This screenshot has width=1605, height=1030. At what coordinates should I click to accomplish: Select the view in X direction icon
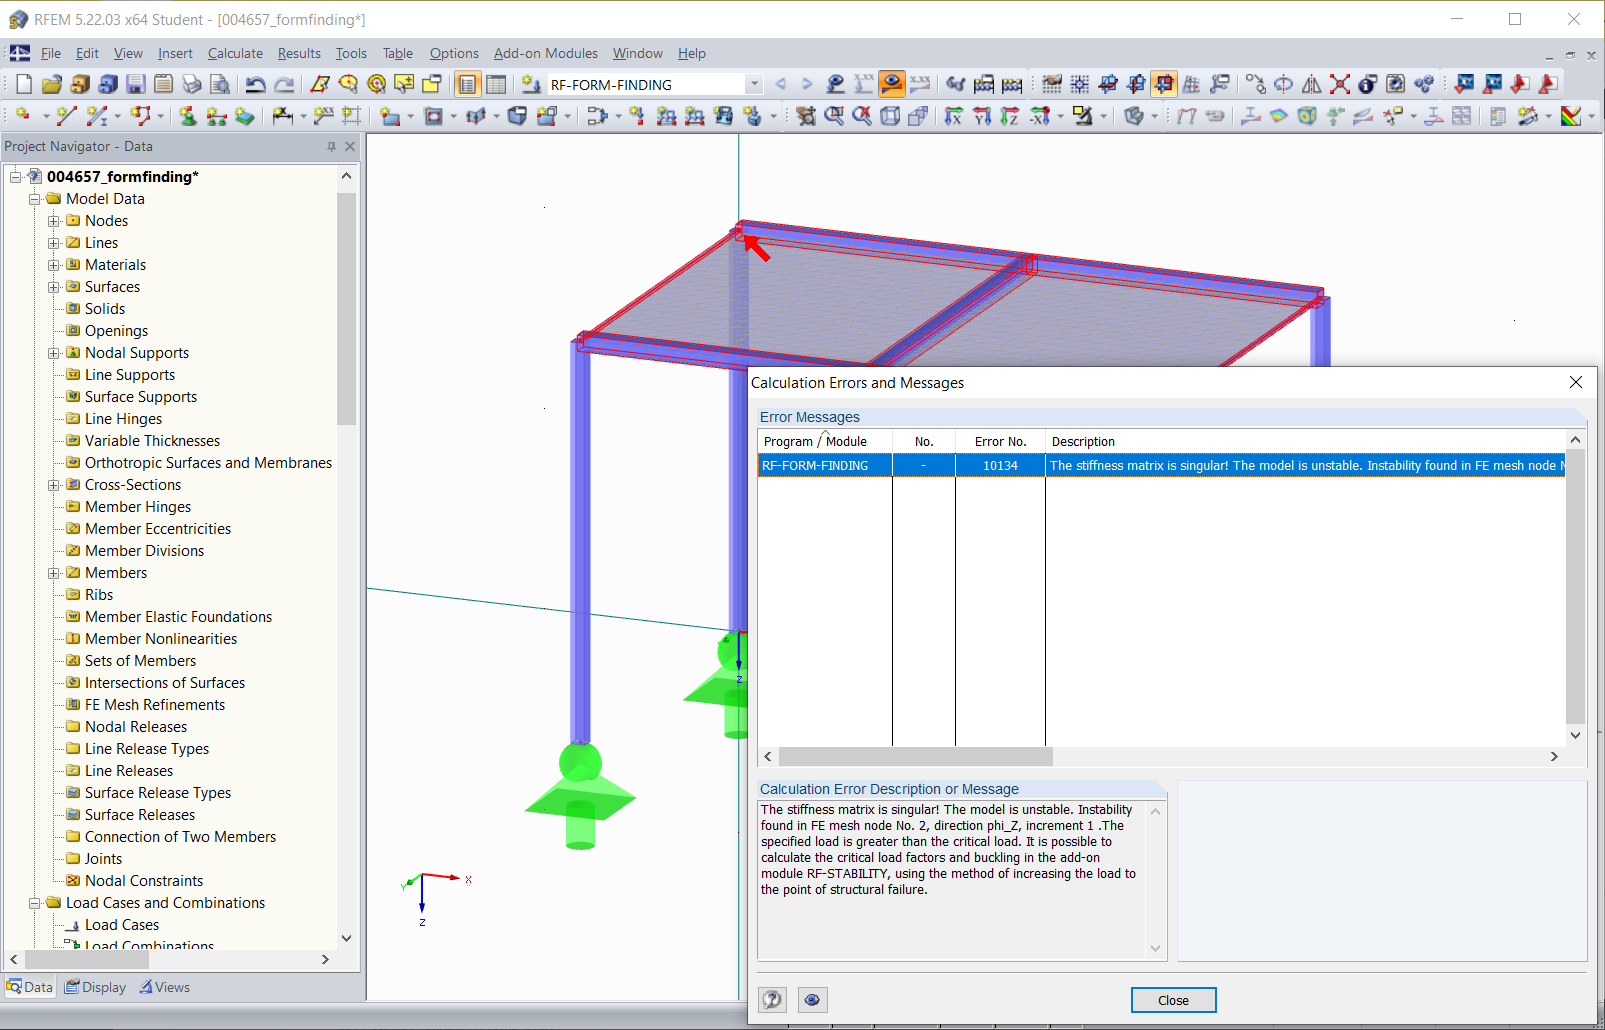tap(954, 116)
